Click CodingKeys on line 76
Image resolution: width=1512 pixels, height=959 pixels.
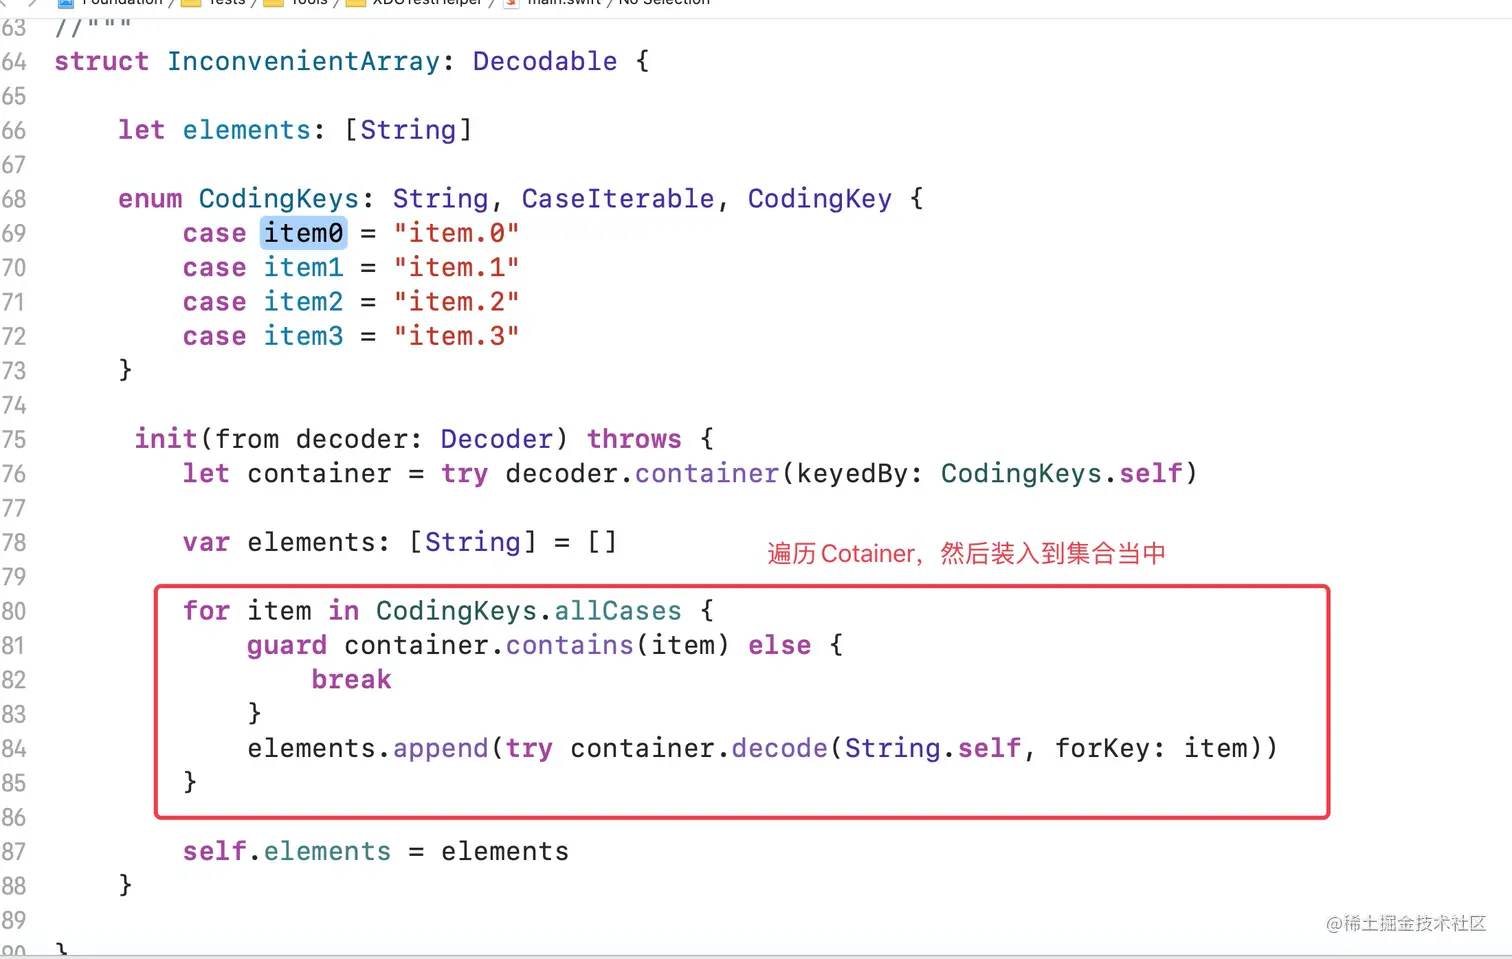[x=1021, y=473]
